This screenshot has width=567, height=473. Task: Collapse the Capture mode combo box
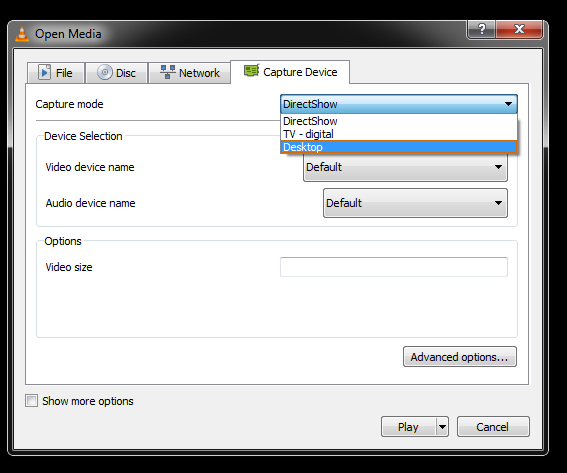(x=399, y=104)
